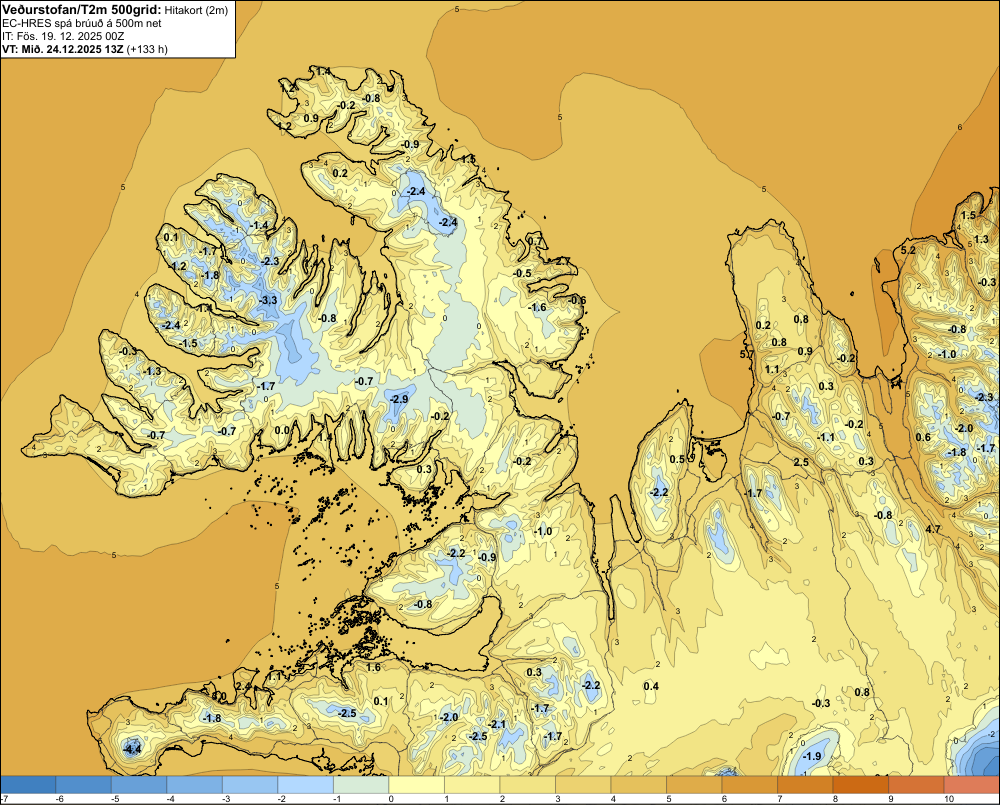Click the 5.2 temperature value
This screenshot has width=1000, height=805.
pyautogui.click(x=908, y=250)
